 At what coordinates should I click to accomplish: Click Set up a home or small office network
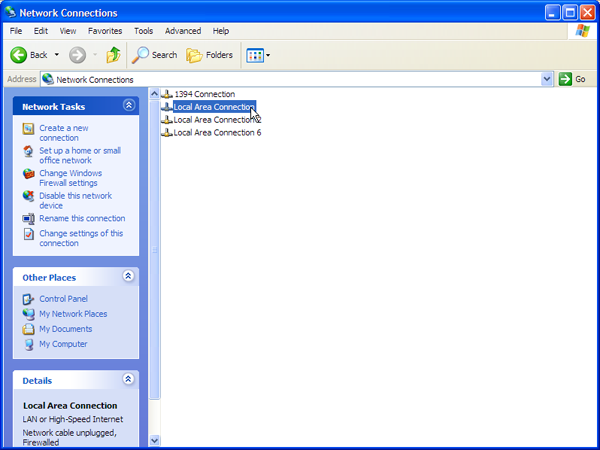[80, 155]
